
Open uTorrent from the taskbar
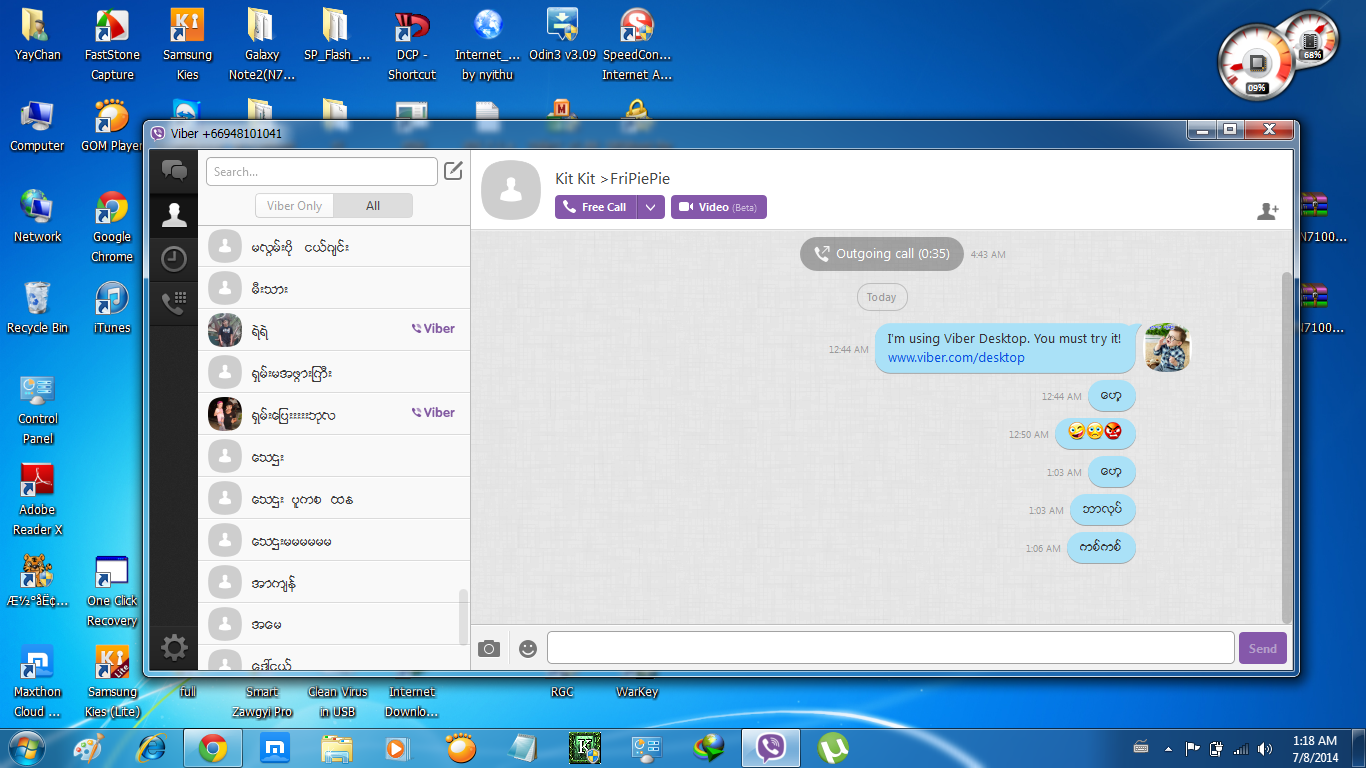[832, 747]
